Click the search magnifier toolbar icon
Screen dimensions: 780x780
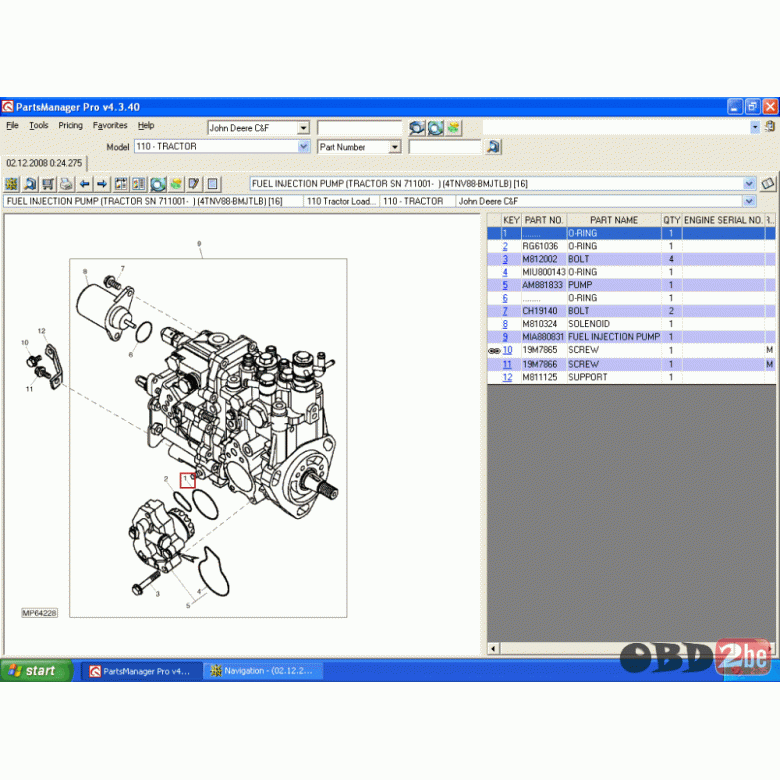pyautogui.click(x=30, y=184)
